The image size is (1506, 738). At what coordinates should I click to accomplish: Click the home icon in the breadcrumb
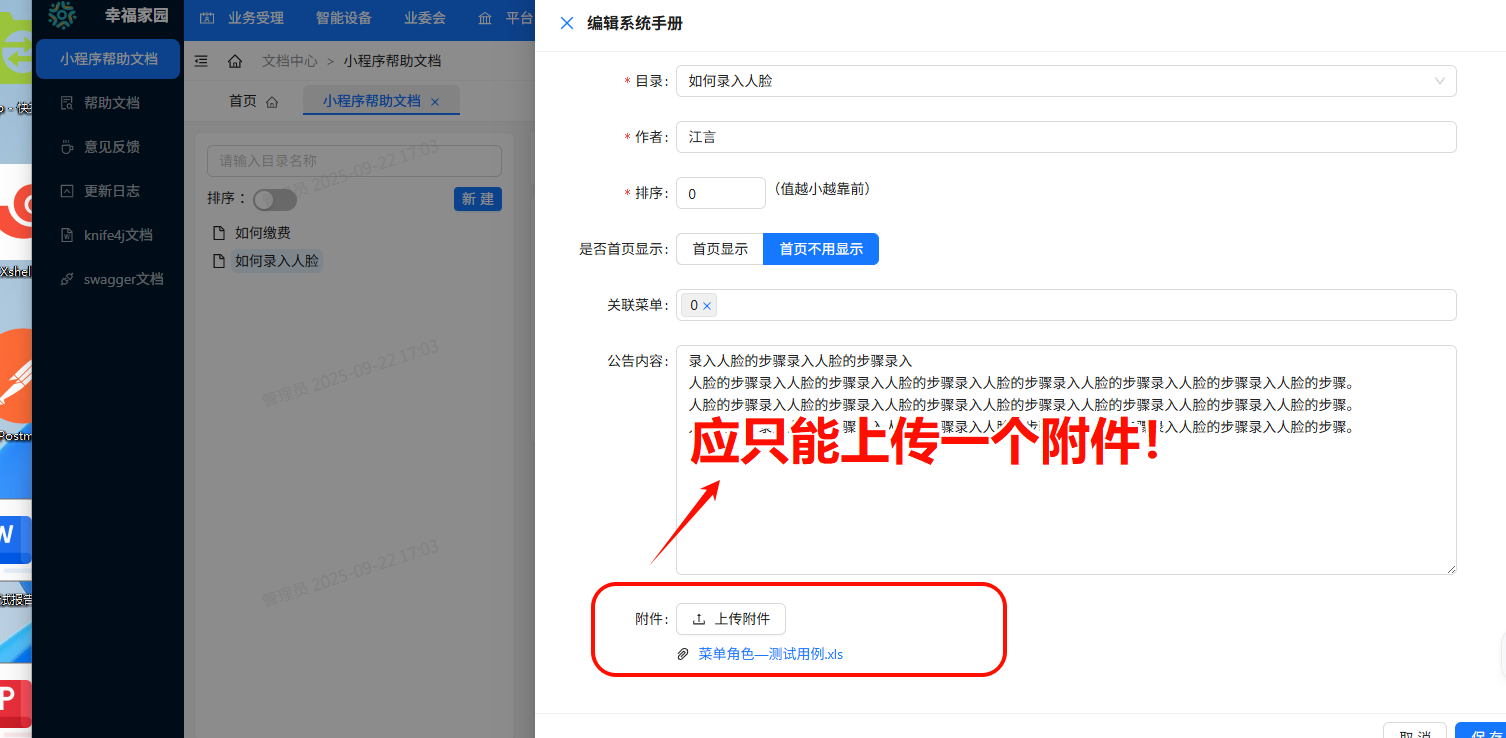pyautogui.click(x=235, y=61)
